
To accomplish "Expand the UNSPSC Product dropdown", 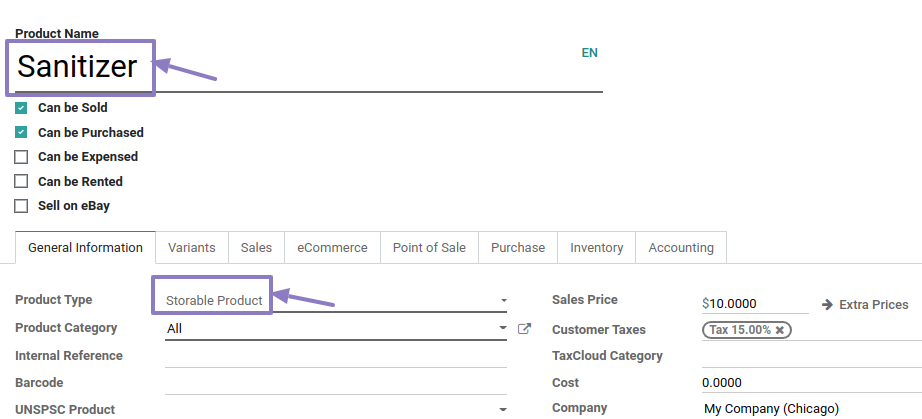I will pos(503,409).
